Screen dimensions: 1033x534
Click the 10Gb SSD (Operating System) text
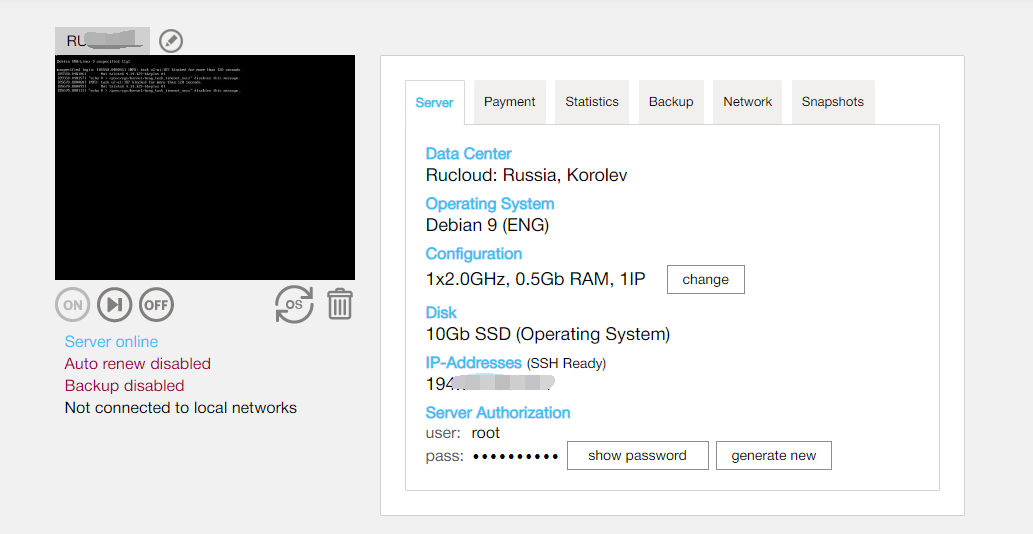pos(548,334)
